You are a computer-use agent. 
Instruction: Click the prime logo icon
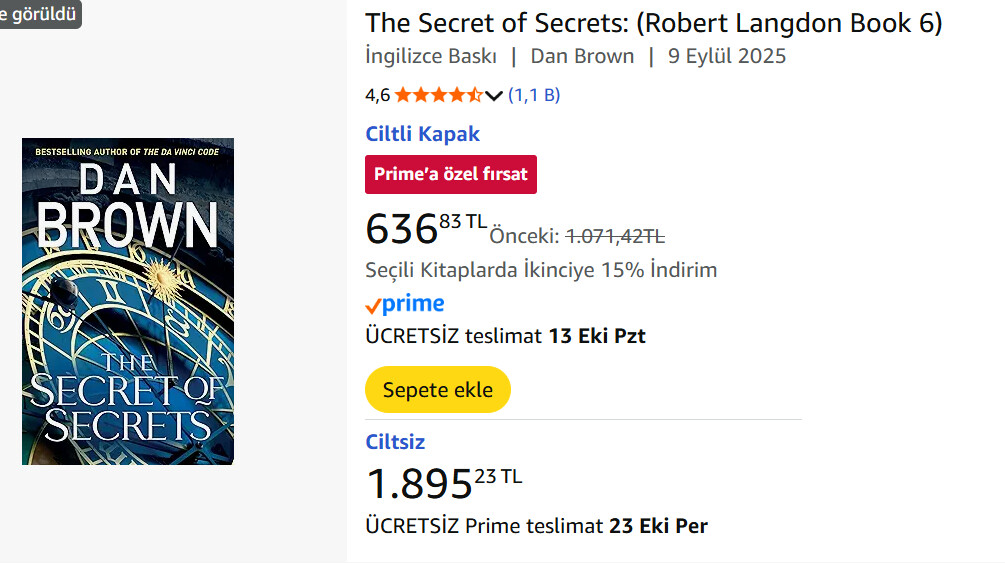(405, 304)
